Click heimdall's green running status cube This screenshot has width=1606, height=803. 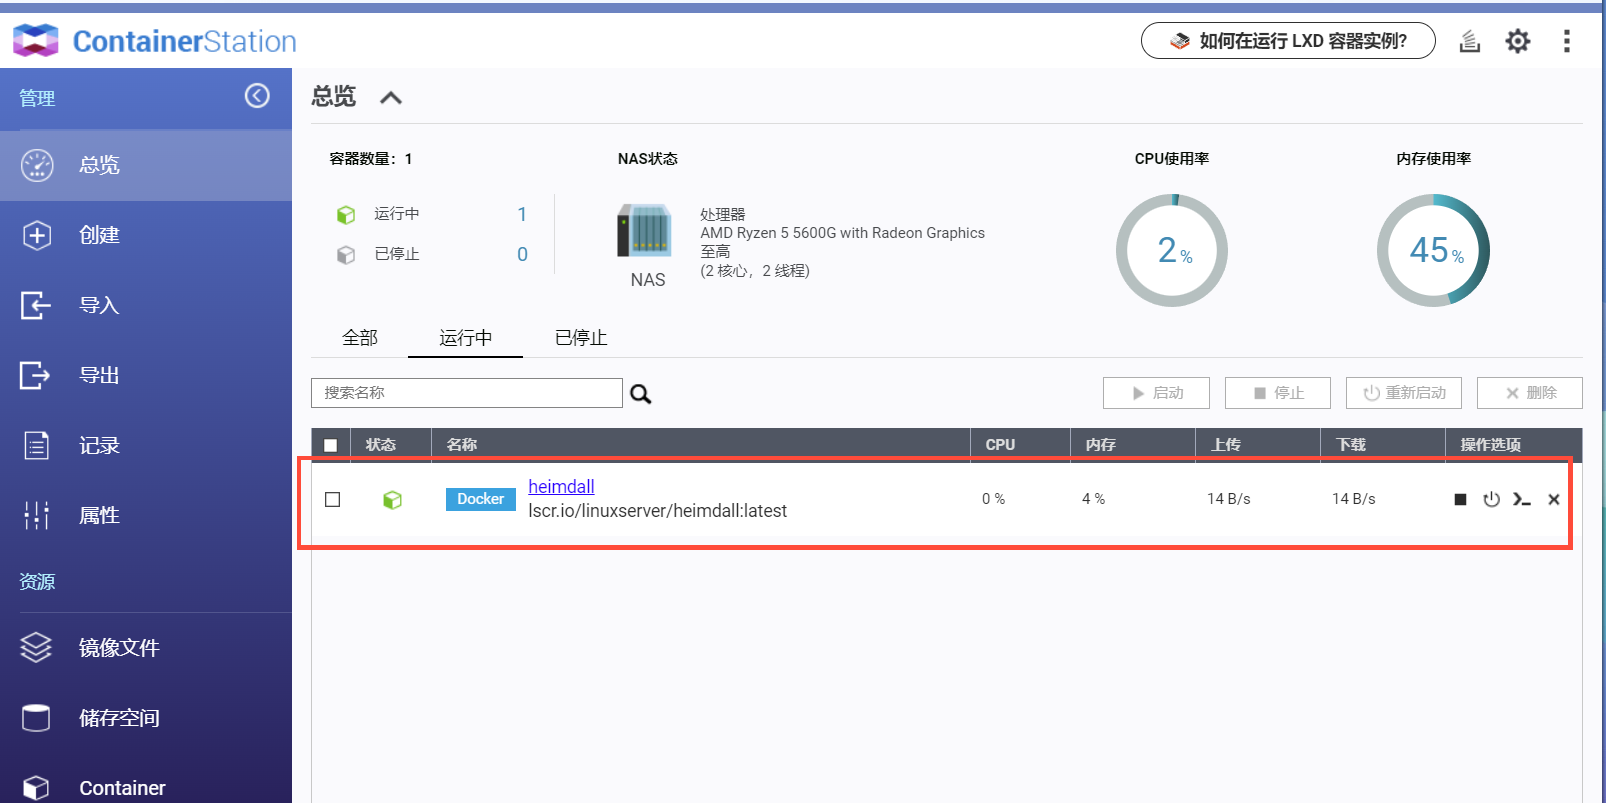[393, 499]
